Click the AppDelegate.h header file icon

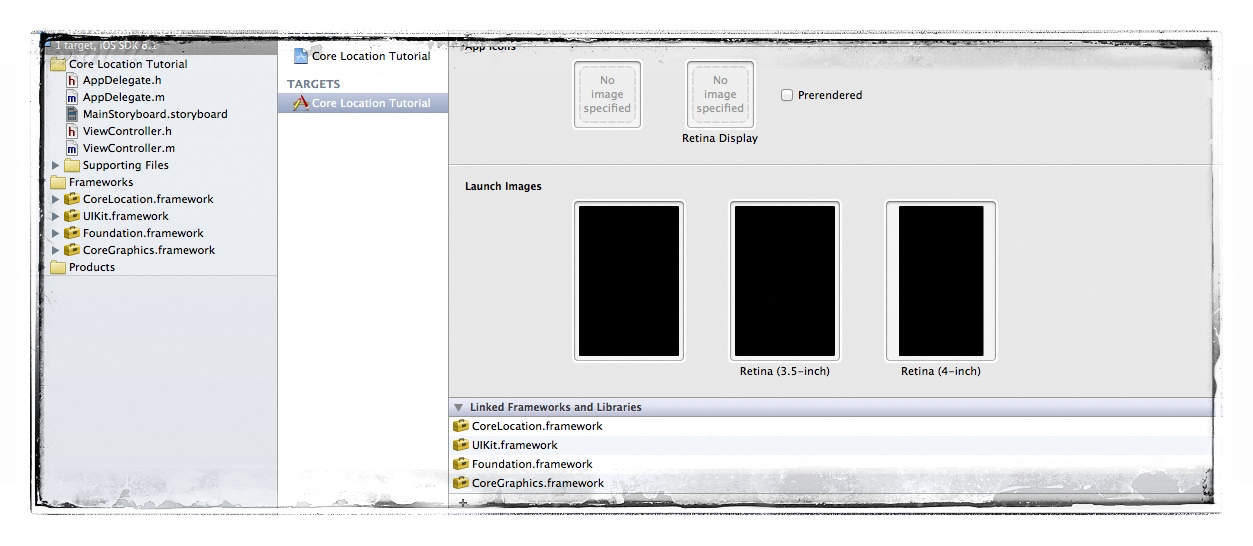coord(72,80)
